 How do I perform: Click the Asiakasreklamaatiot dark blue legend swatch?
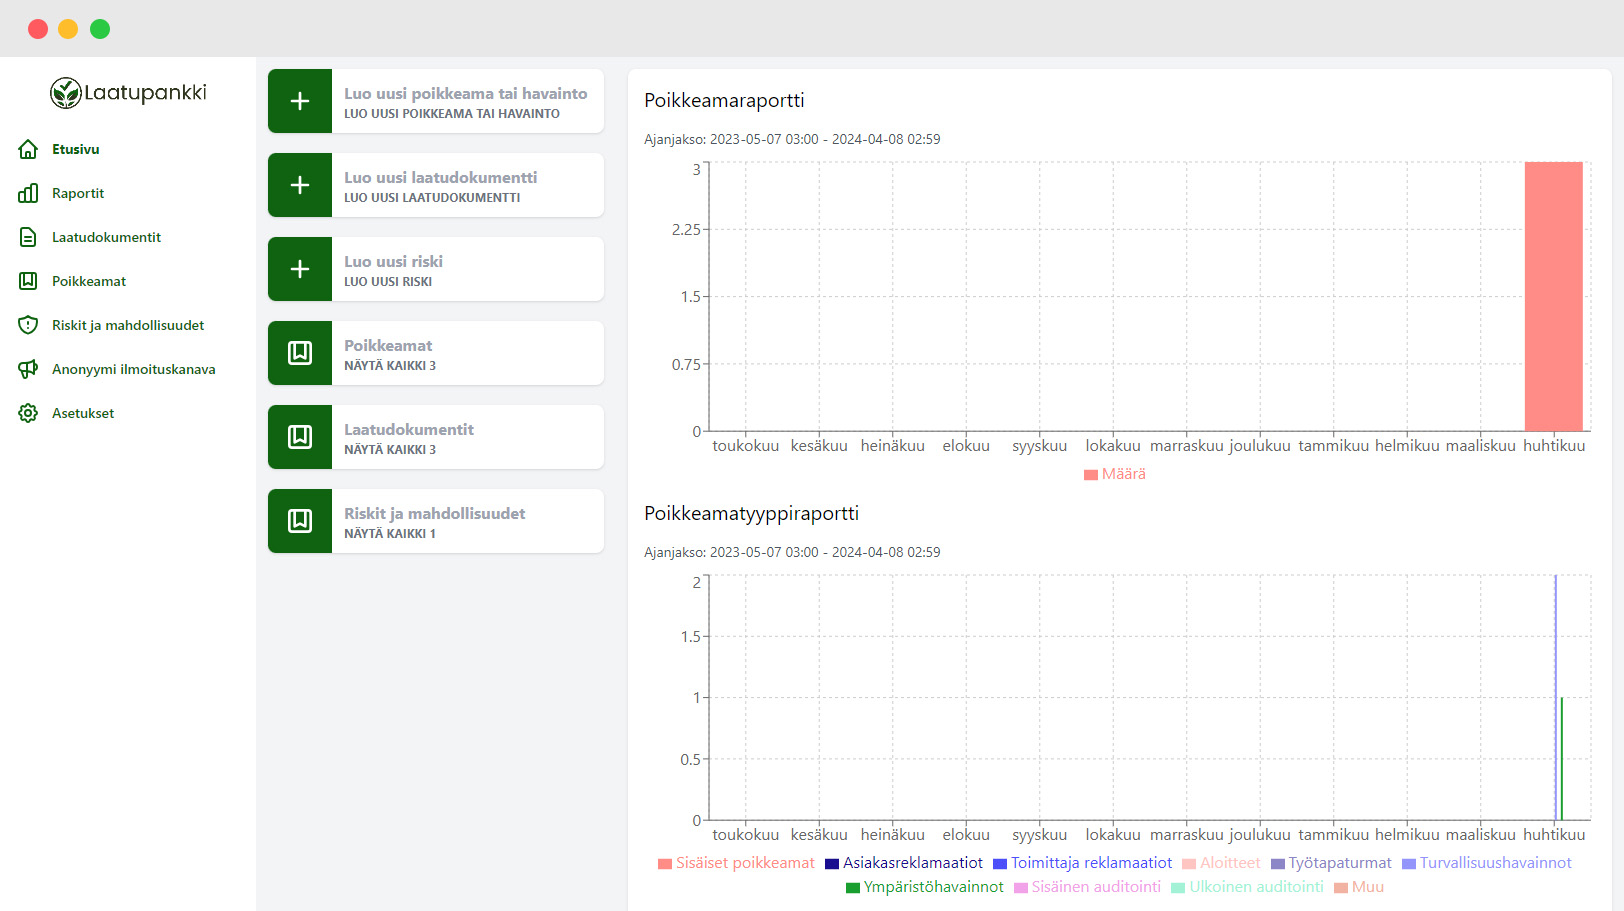coord(832,864)
